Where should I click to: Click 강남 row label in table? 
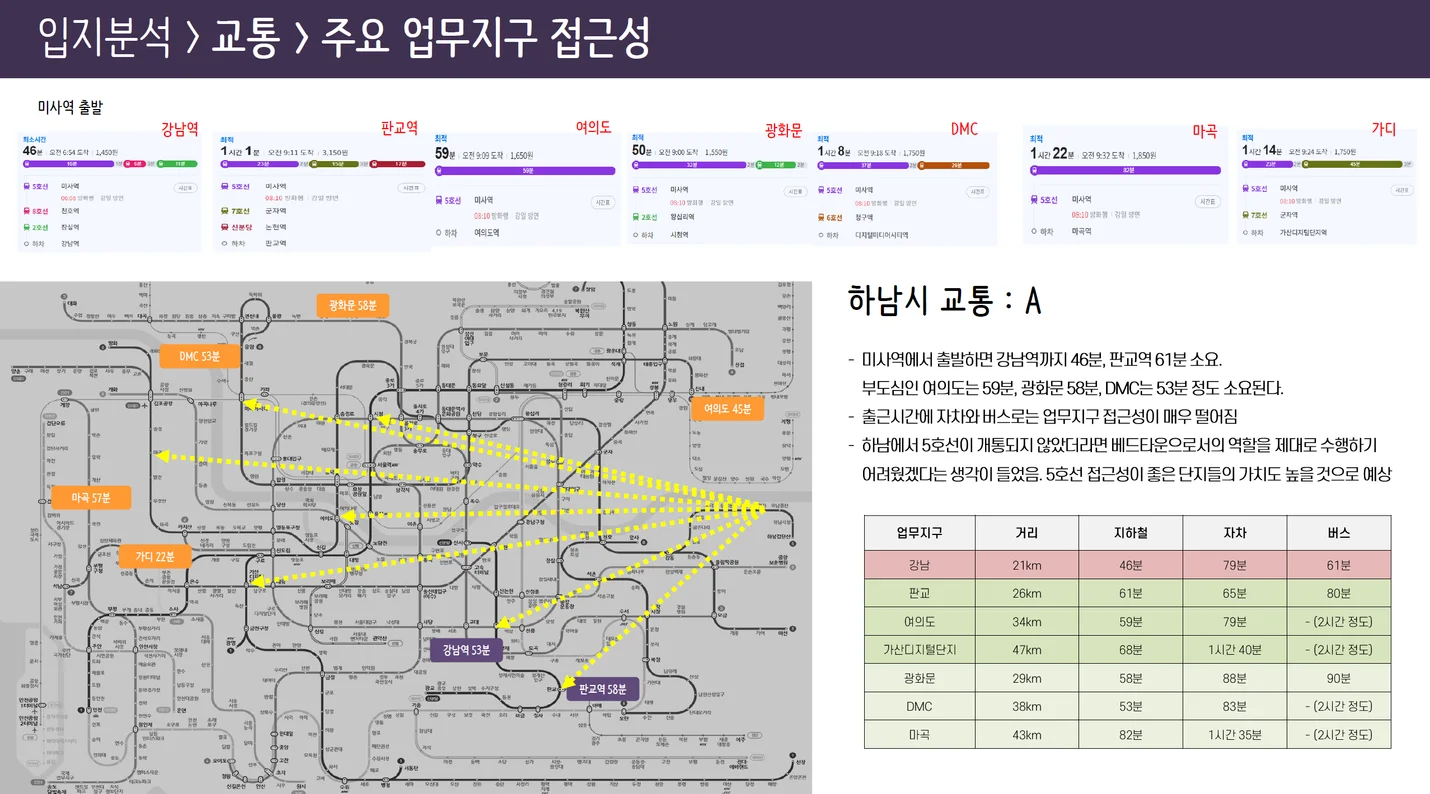(919, 565)
